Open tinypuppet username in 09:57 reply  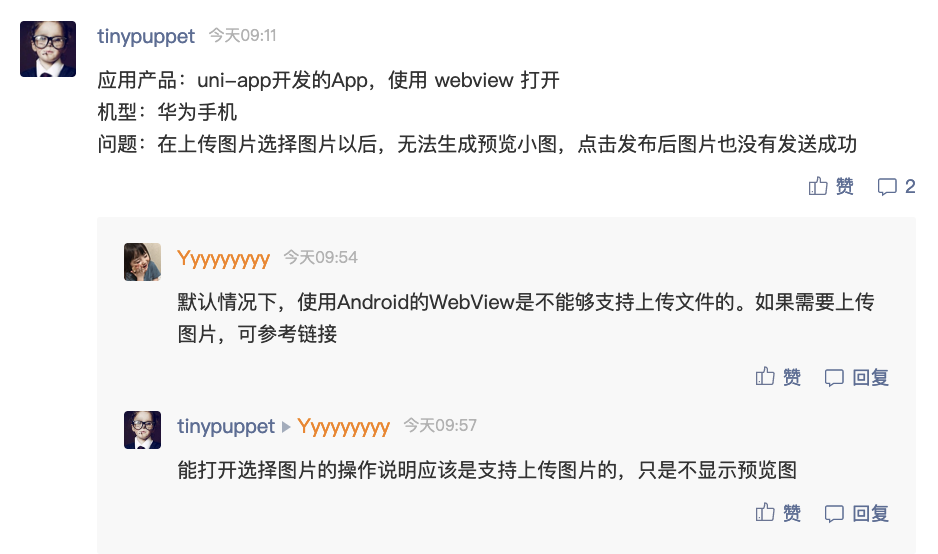(x=226, y=427)
